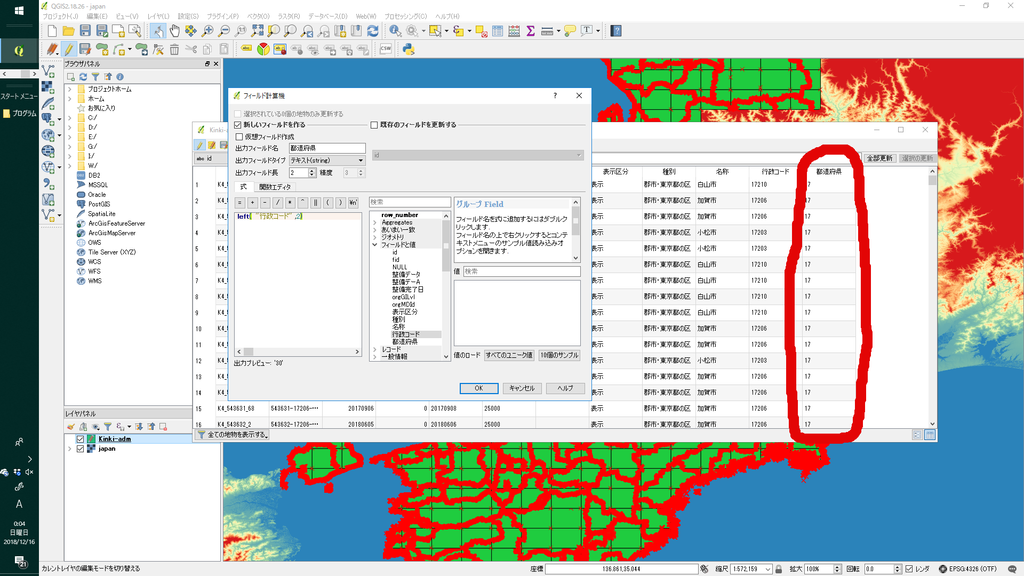1024x576 pixels.
Task: Click OK in the field calculator
Action: pos(479,388)
